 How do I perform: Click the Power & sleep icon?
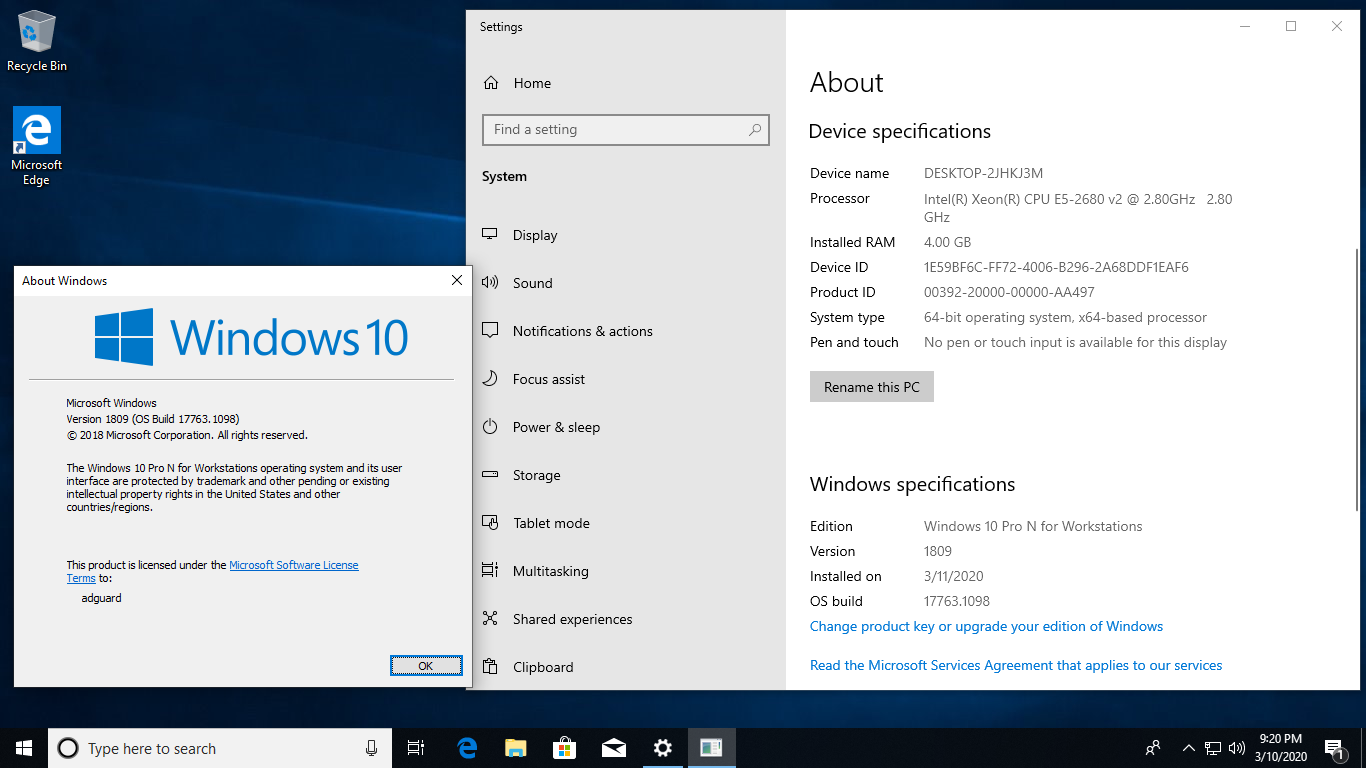(x=490, y=427)
